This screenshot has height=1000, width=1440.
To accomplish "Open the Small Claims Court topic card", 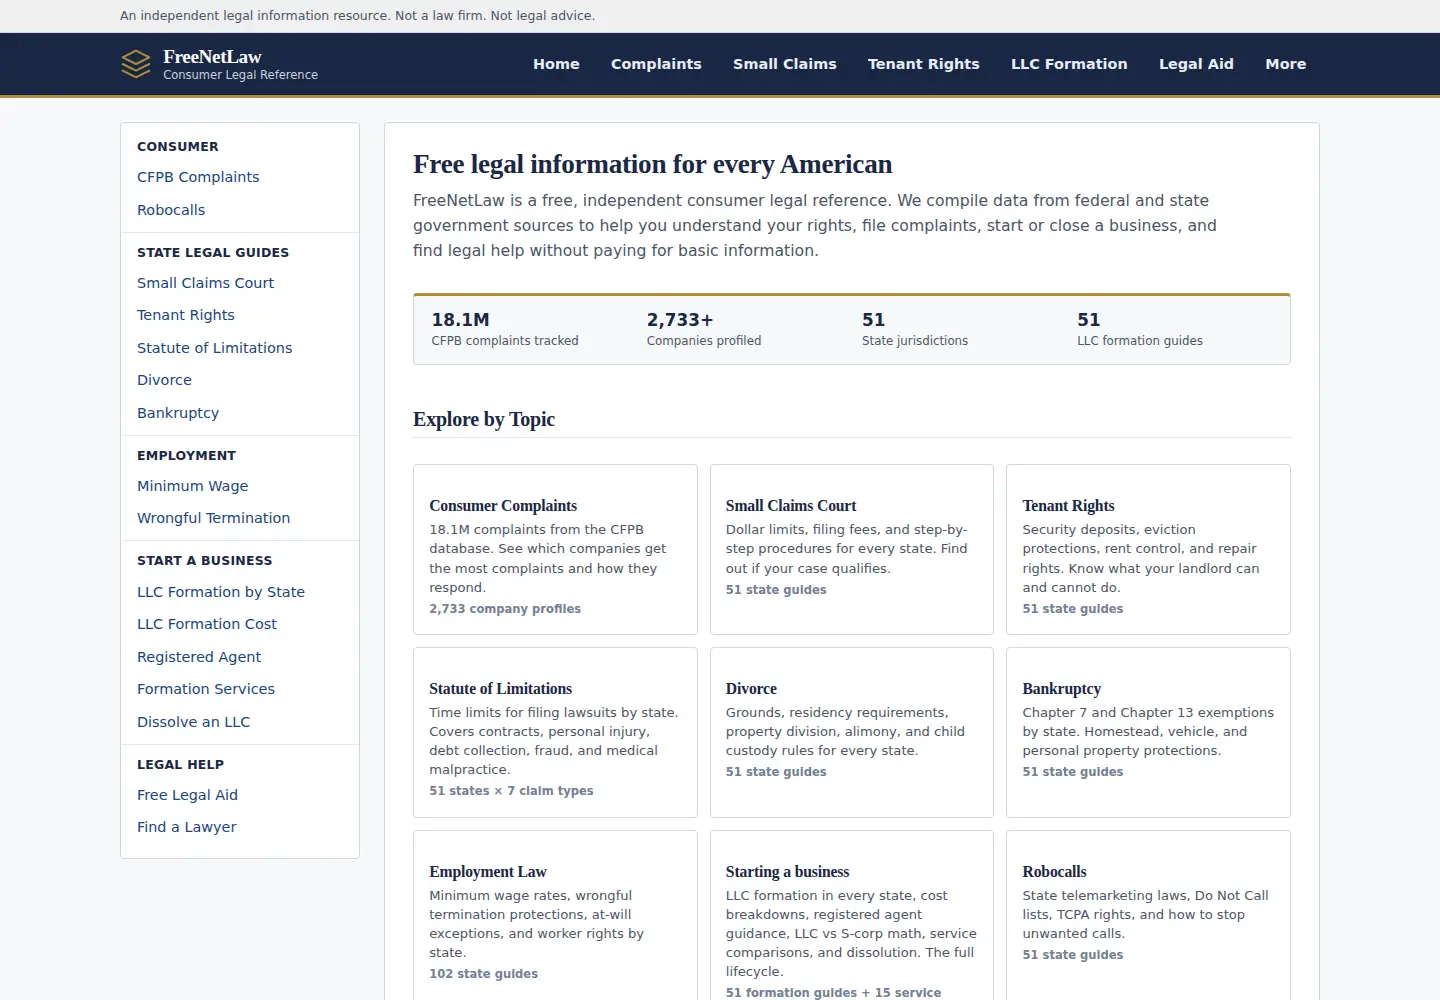I will click(852, 549).
